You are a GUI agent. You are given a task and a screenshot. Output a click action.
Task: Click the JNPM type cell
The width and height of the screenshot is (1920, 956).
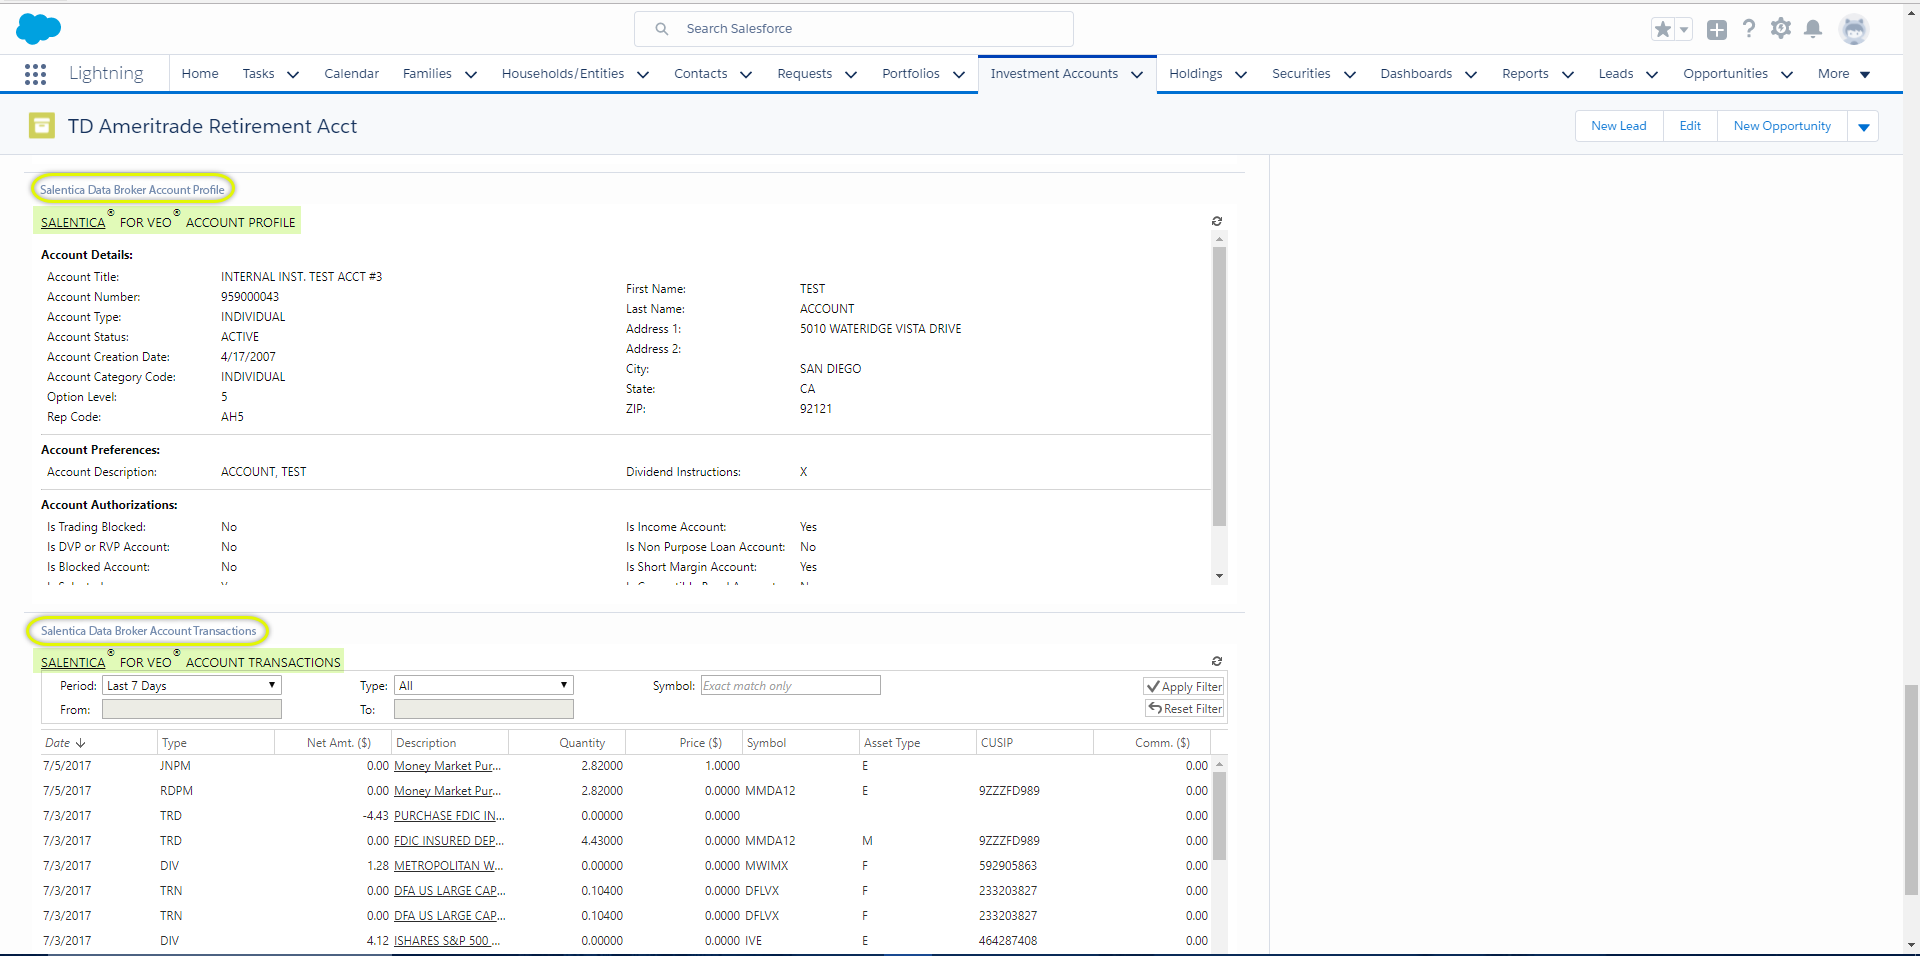[175, 766]
